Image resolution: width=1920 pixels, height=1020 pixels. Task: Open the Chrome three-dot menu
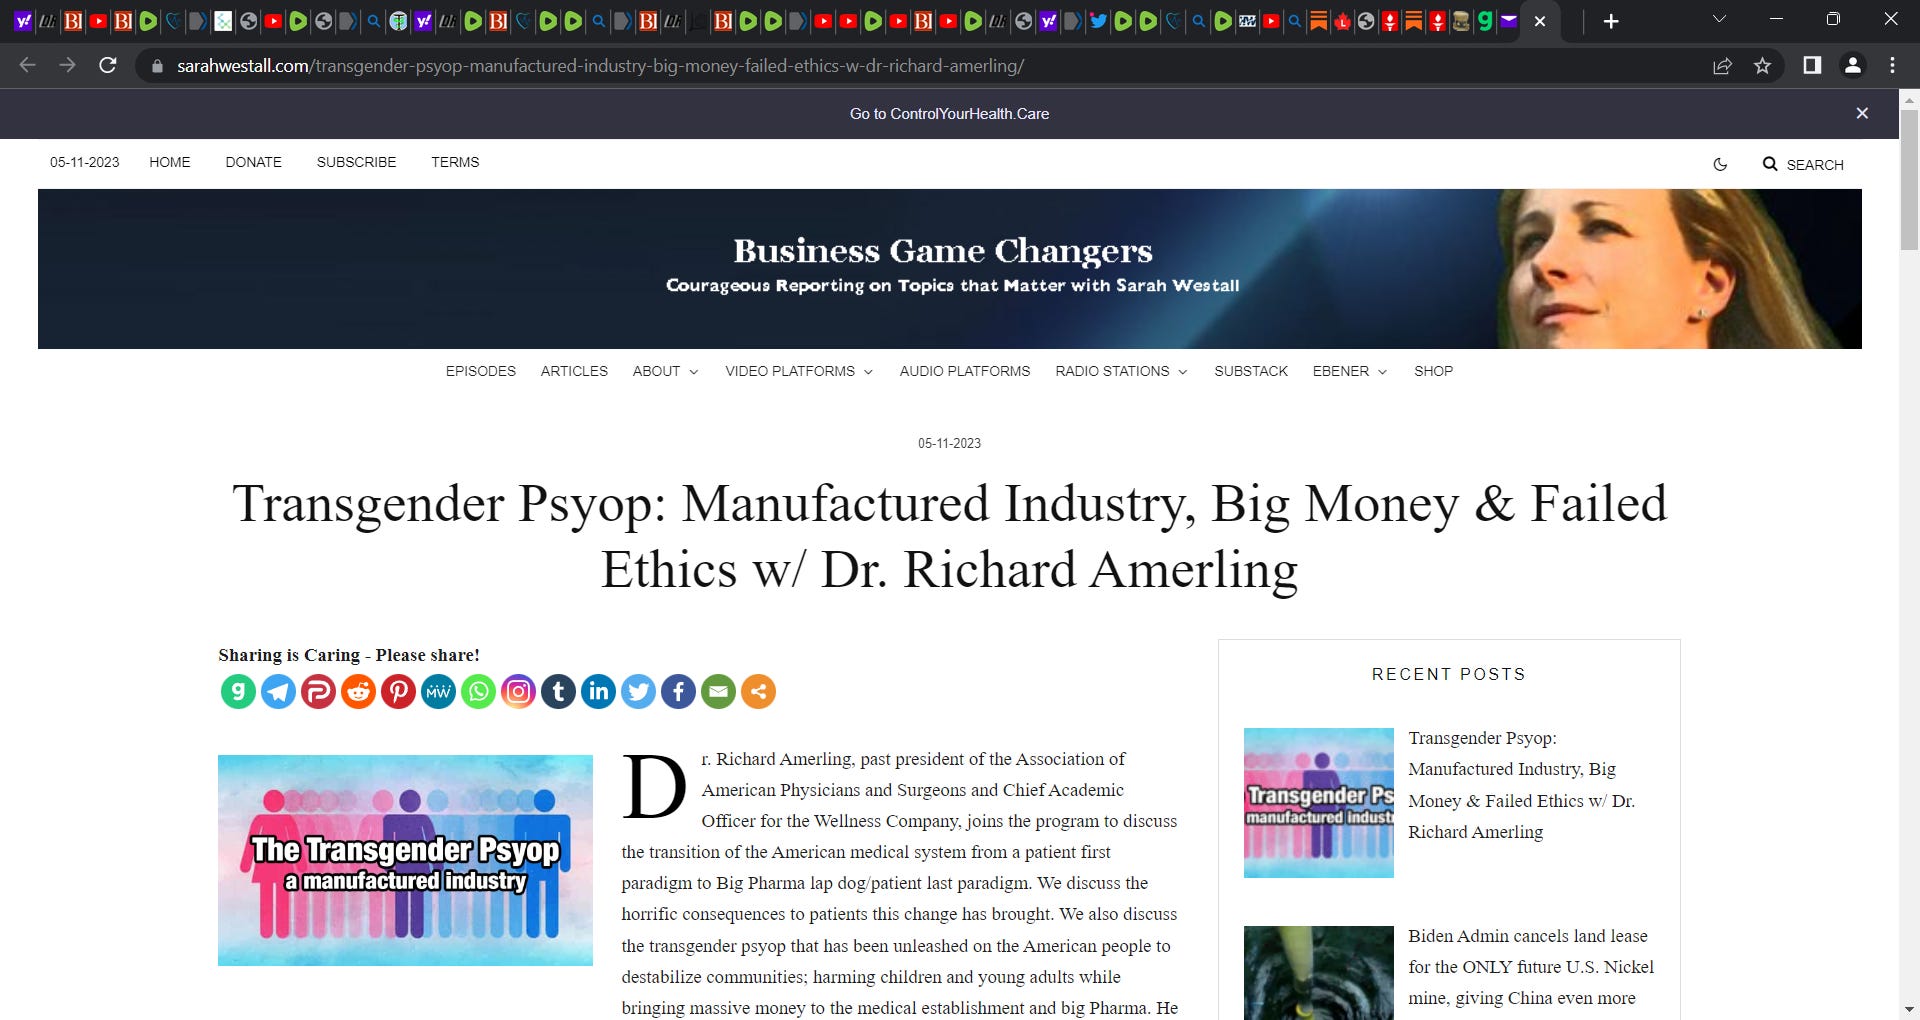tap(1892, 65)
